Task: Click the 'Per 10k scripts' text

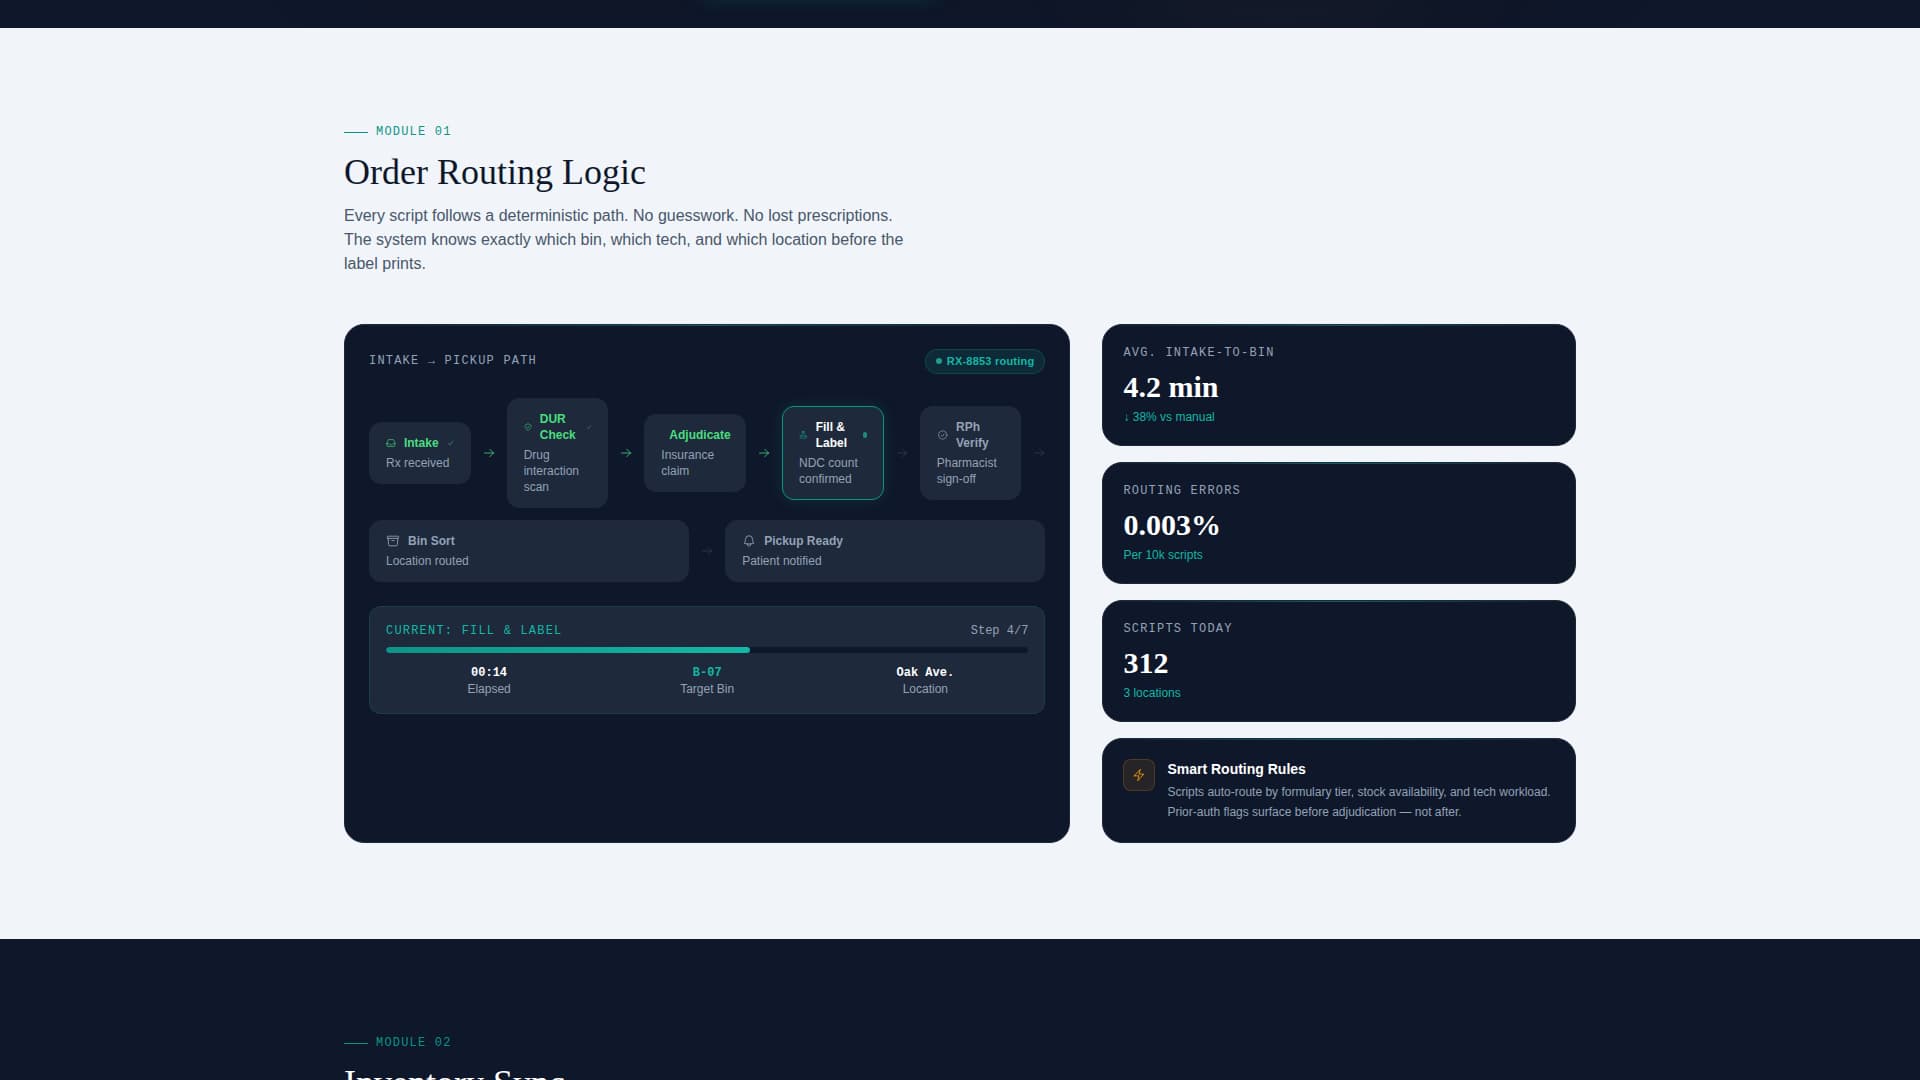Action: [x=1163, y=555]
